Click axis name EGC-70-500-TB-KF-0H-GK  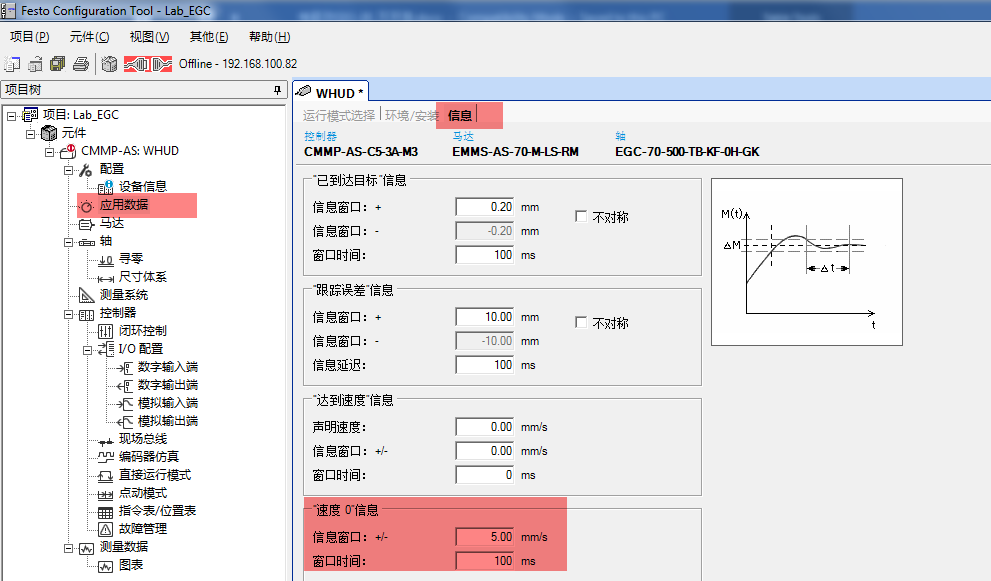coord(687,152)
